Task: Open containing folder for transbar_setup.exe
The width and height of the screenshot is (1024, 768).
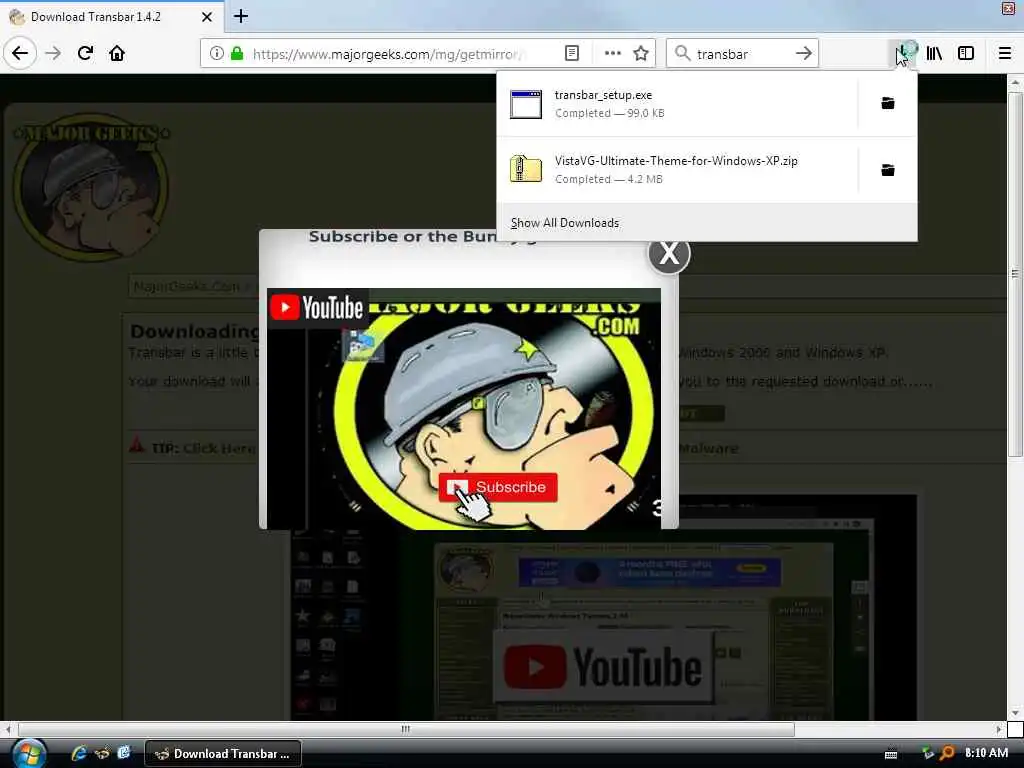Action: point(888,103)
